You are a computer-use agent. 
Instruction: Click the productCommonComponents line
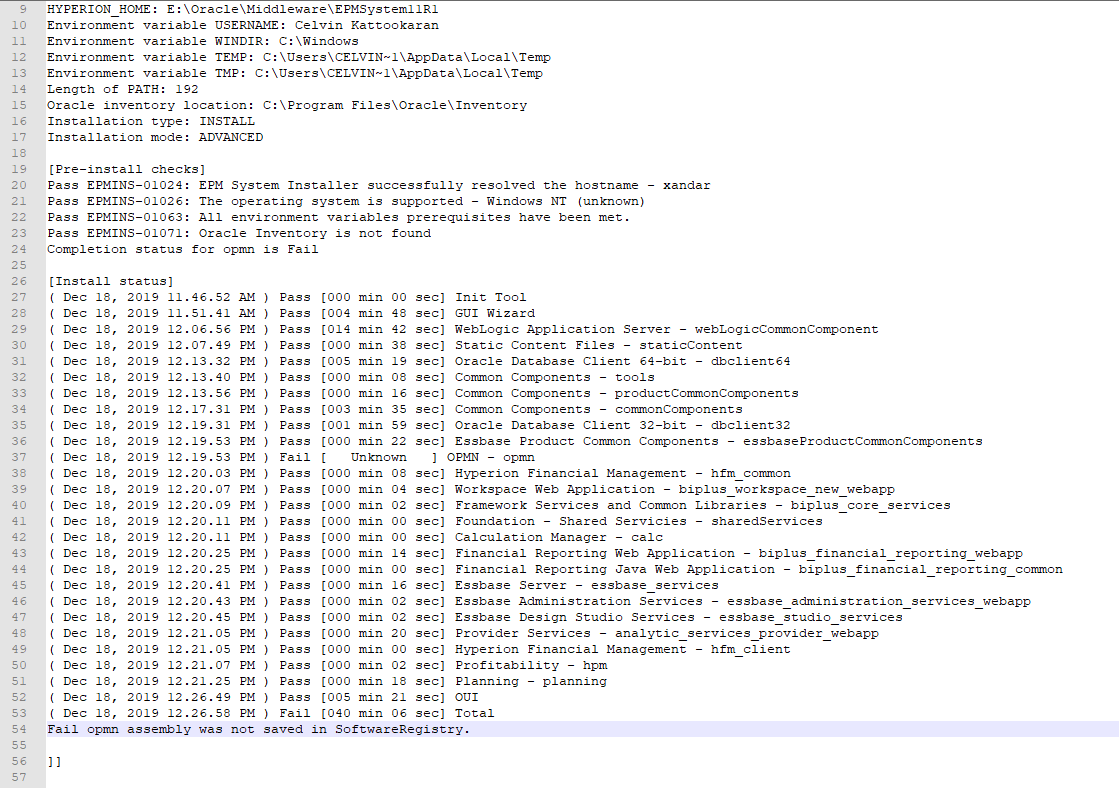(423, 393)
